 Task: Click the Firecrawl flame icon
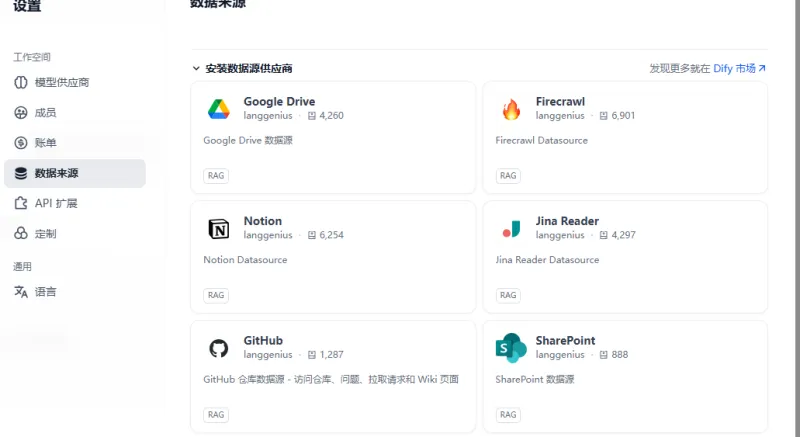[x=511, y=109]
